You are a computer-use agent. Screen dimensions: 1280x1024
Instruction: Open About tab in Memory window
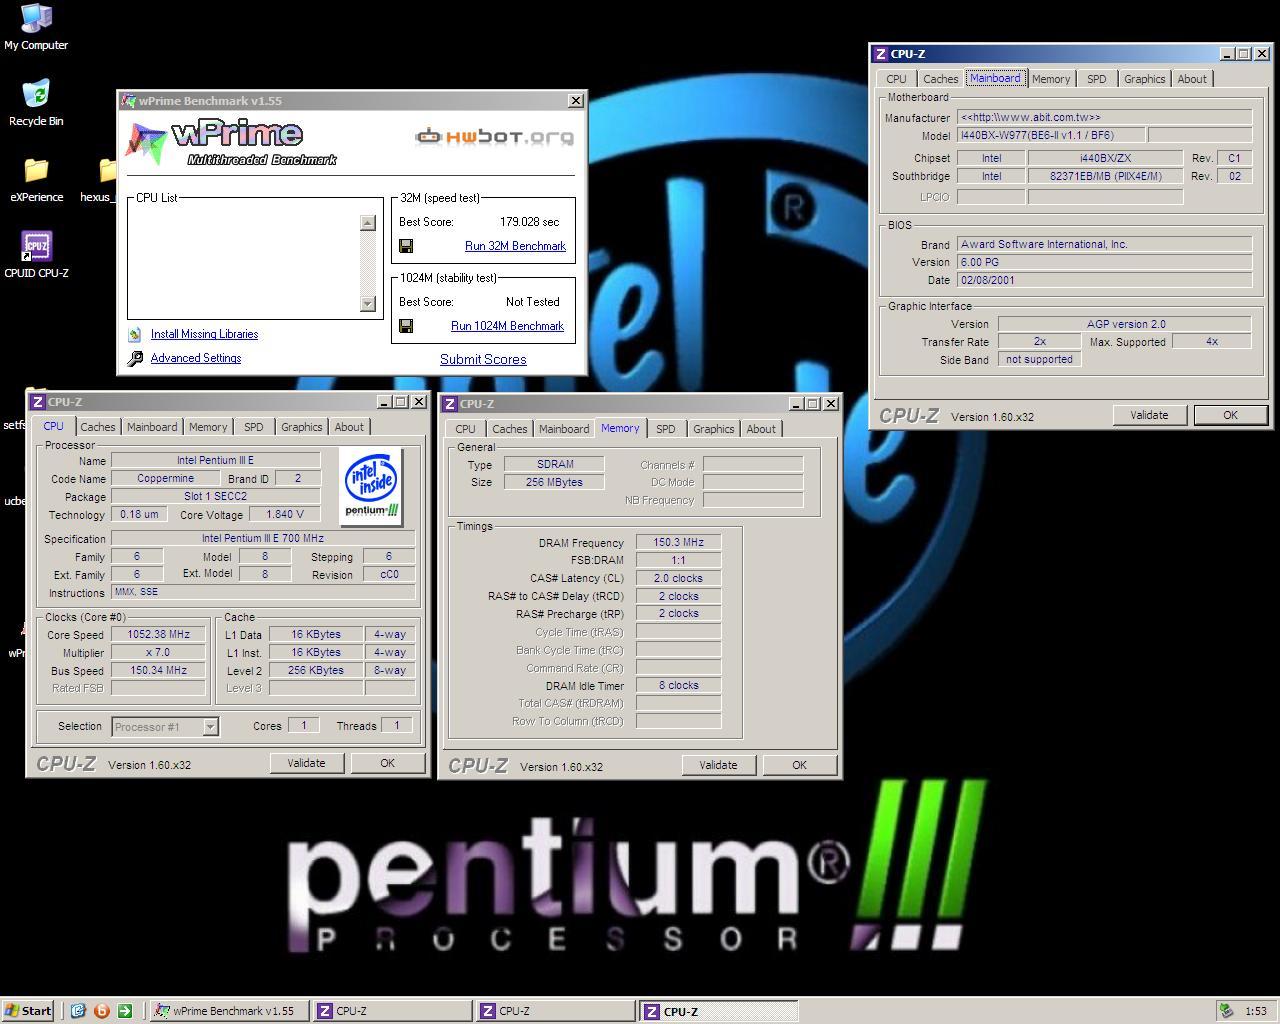click(x=761, y=429)
